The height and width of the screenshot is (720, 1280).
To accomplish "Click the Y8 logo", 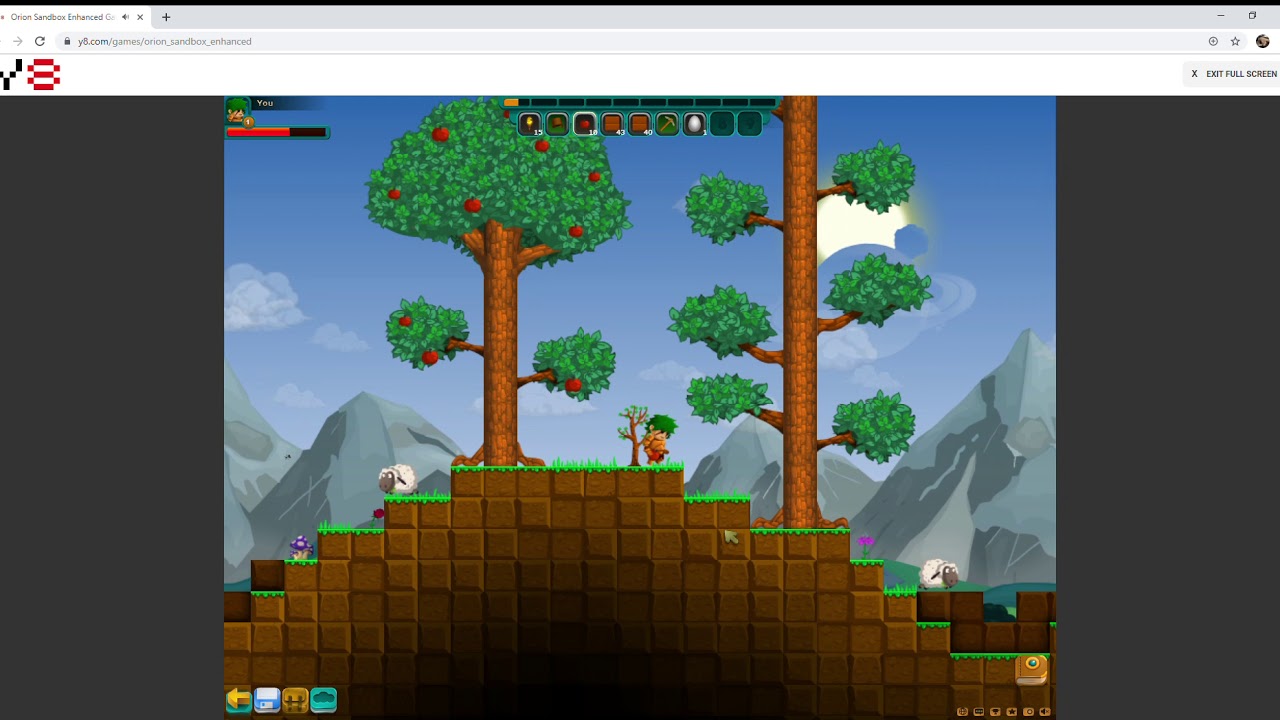I will 31,74.
